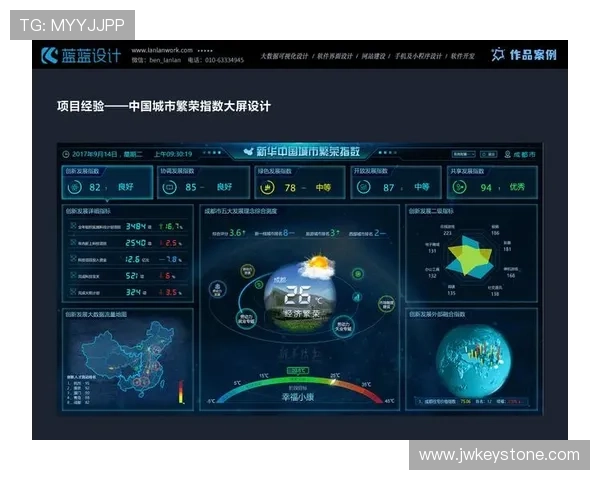Click the outermost left orbit node
This screenshot has height=480, width=600.
click(217, 289)
